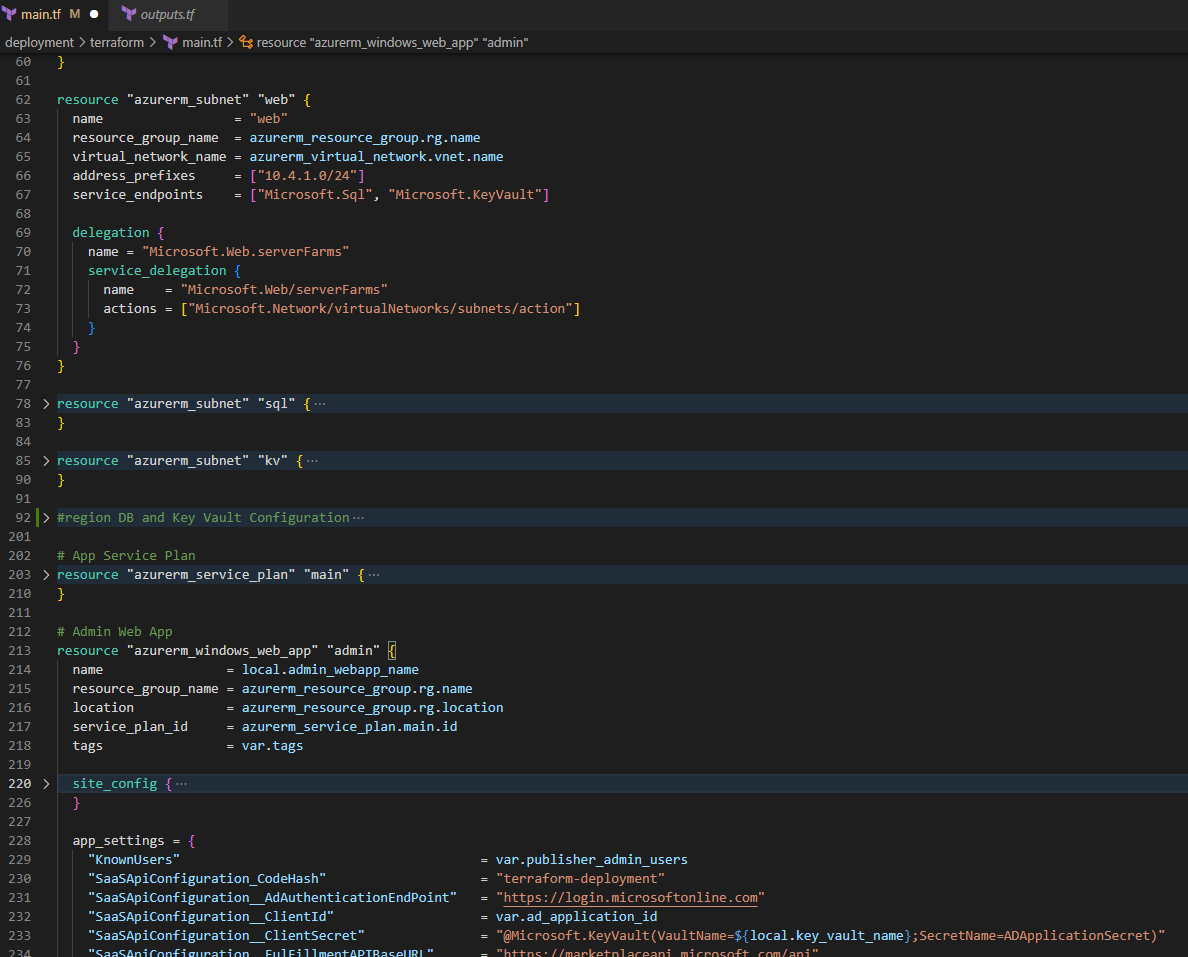This screenshot has height=957, width=1188.
Task: Click local.key_vault_name inside KeyVault string
Action: pyautogui.click(x=827, y=936)
